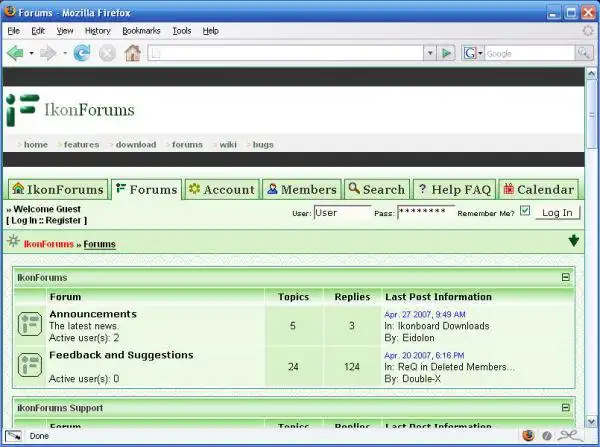Click the vertical scrollbar up arrow
Viewport: 600px width, 447px height.
tap(591, 73)
